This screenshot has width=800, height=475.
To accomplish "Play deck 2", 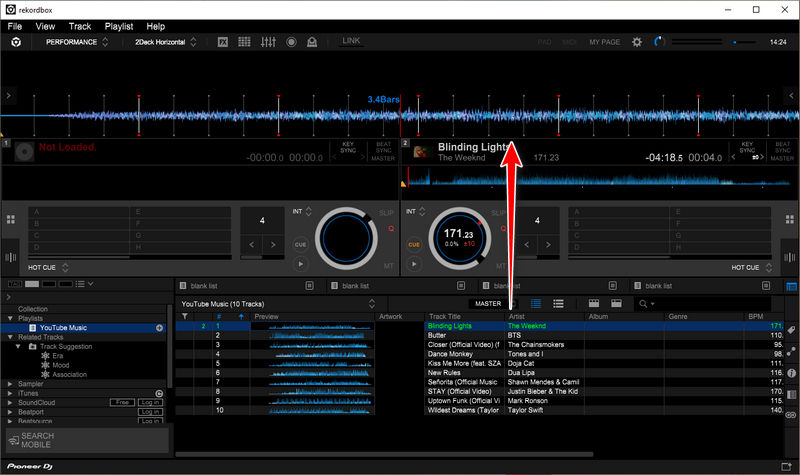I will (x=414, y=264).
